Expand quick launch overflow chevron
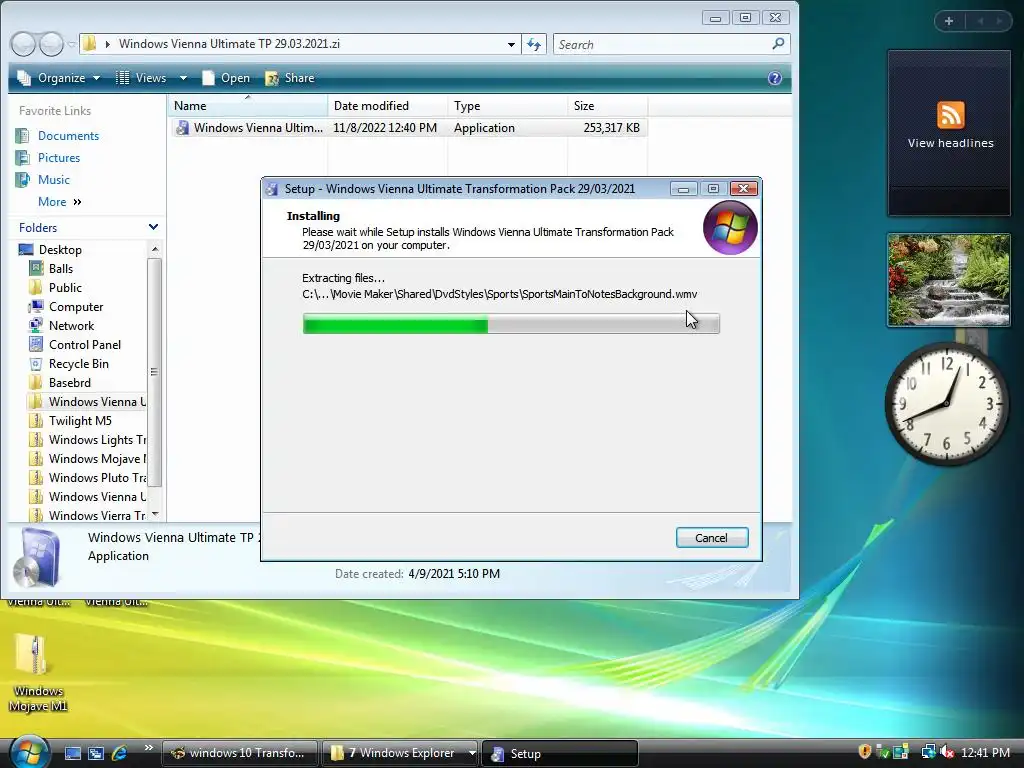 pos(148,748)
